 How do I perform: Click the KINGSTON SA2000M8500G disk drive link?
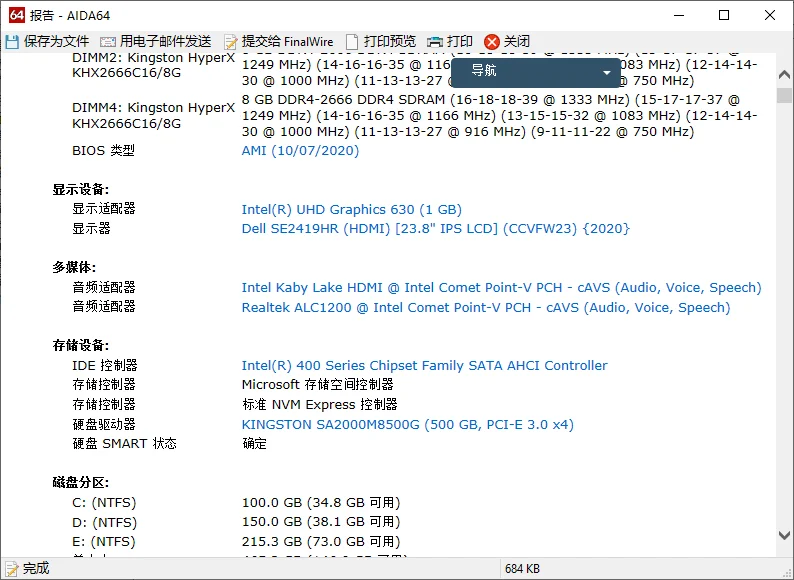tap(407, 425)
